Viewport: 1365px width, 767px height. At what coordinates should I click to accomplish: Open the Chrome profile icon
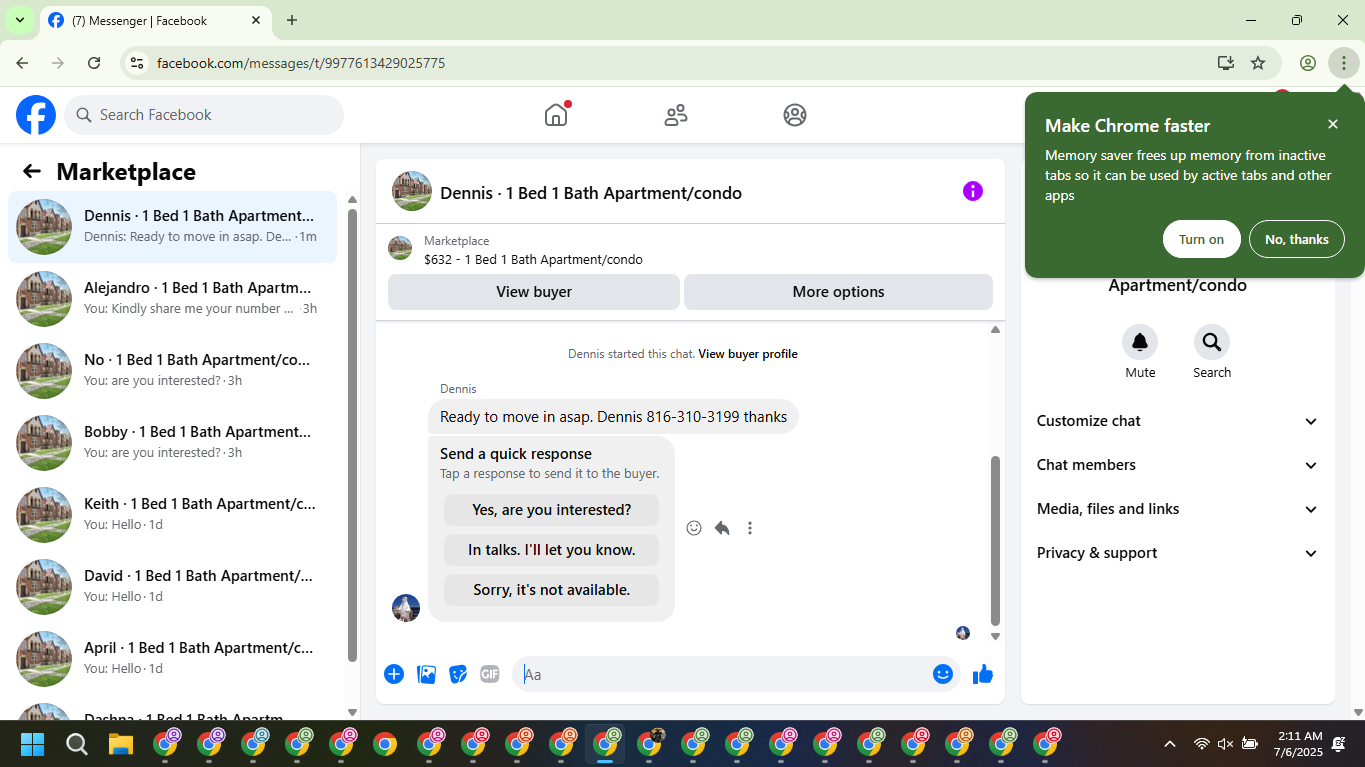click(1308, 63)
